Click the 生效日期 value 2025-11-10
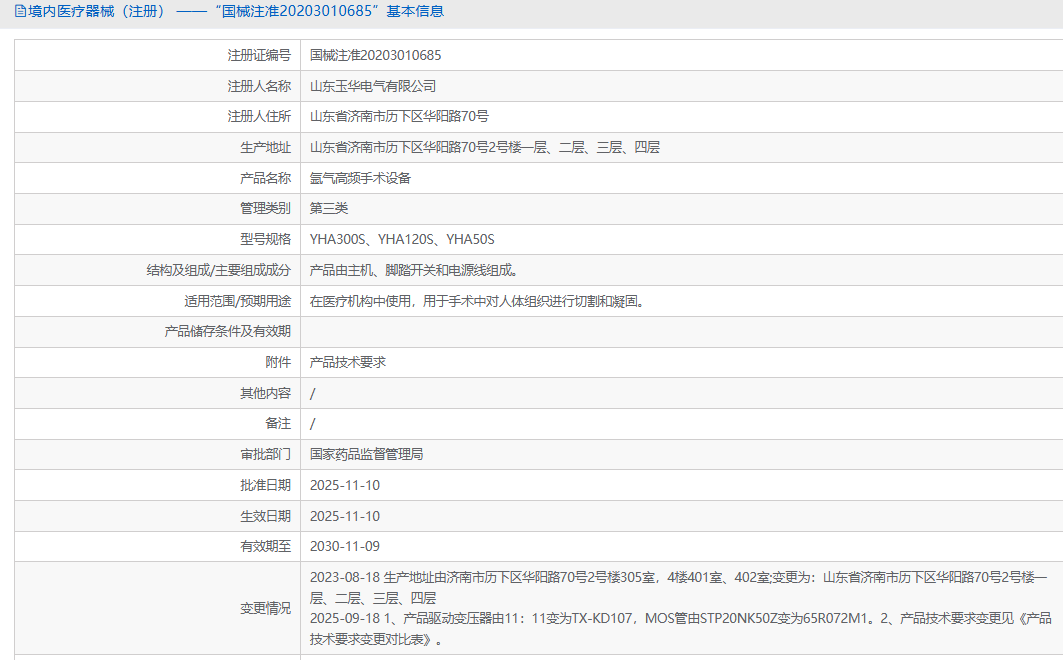The height and width of the screenshot is (660, 1063). click(345, 516)
